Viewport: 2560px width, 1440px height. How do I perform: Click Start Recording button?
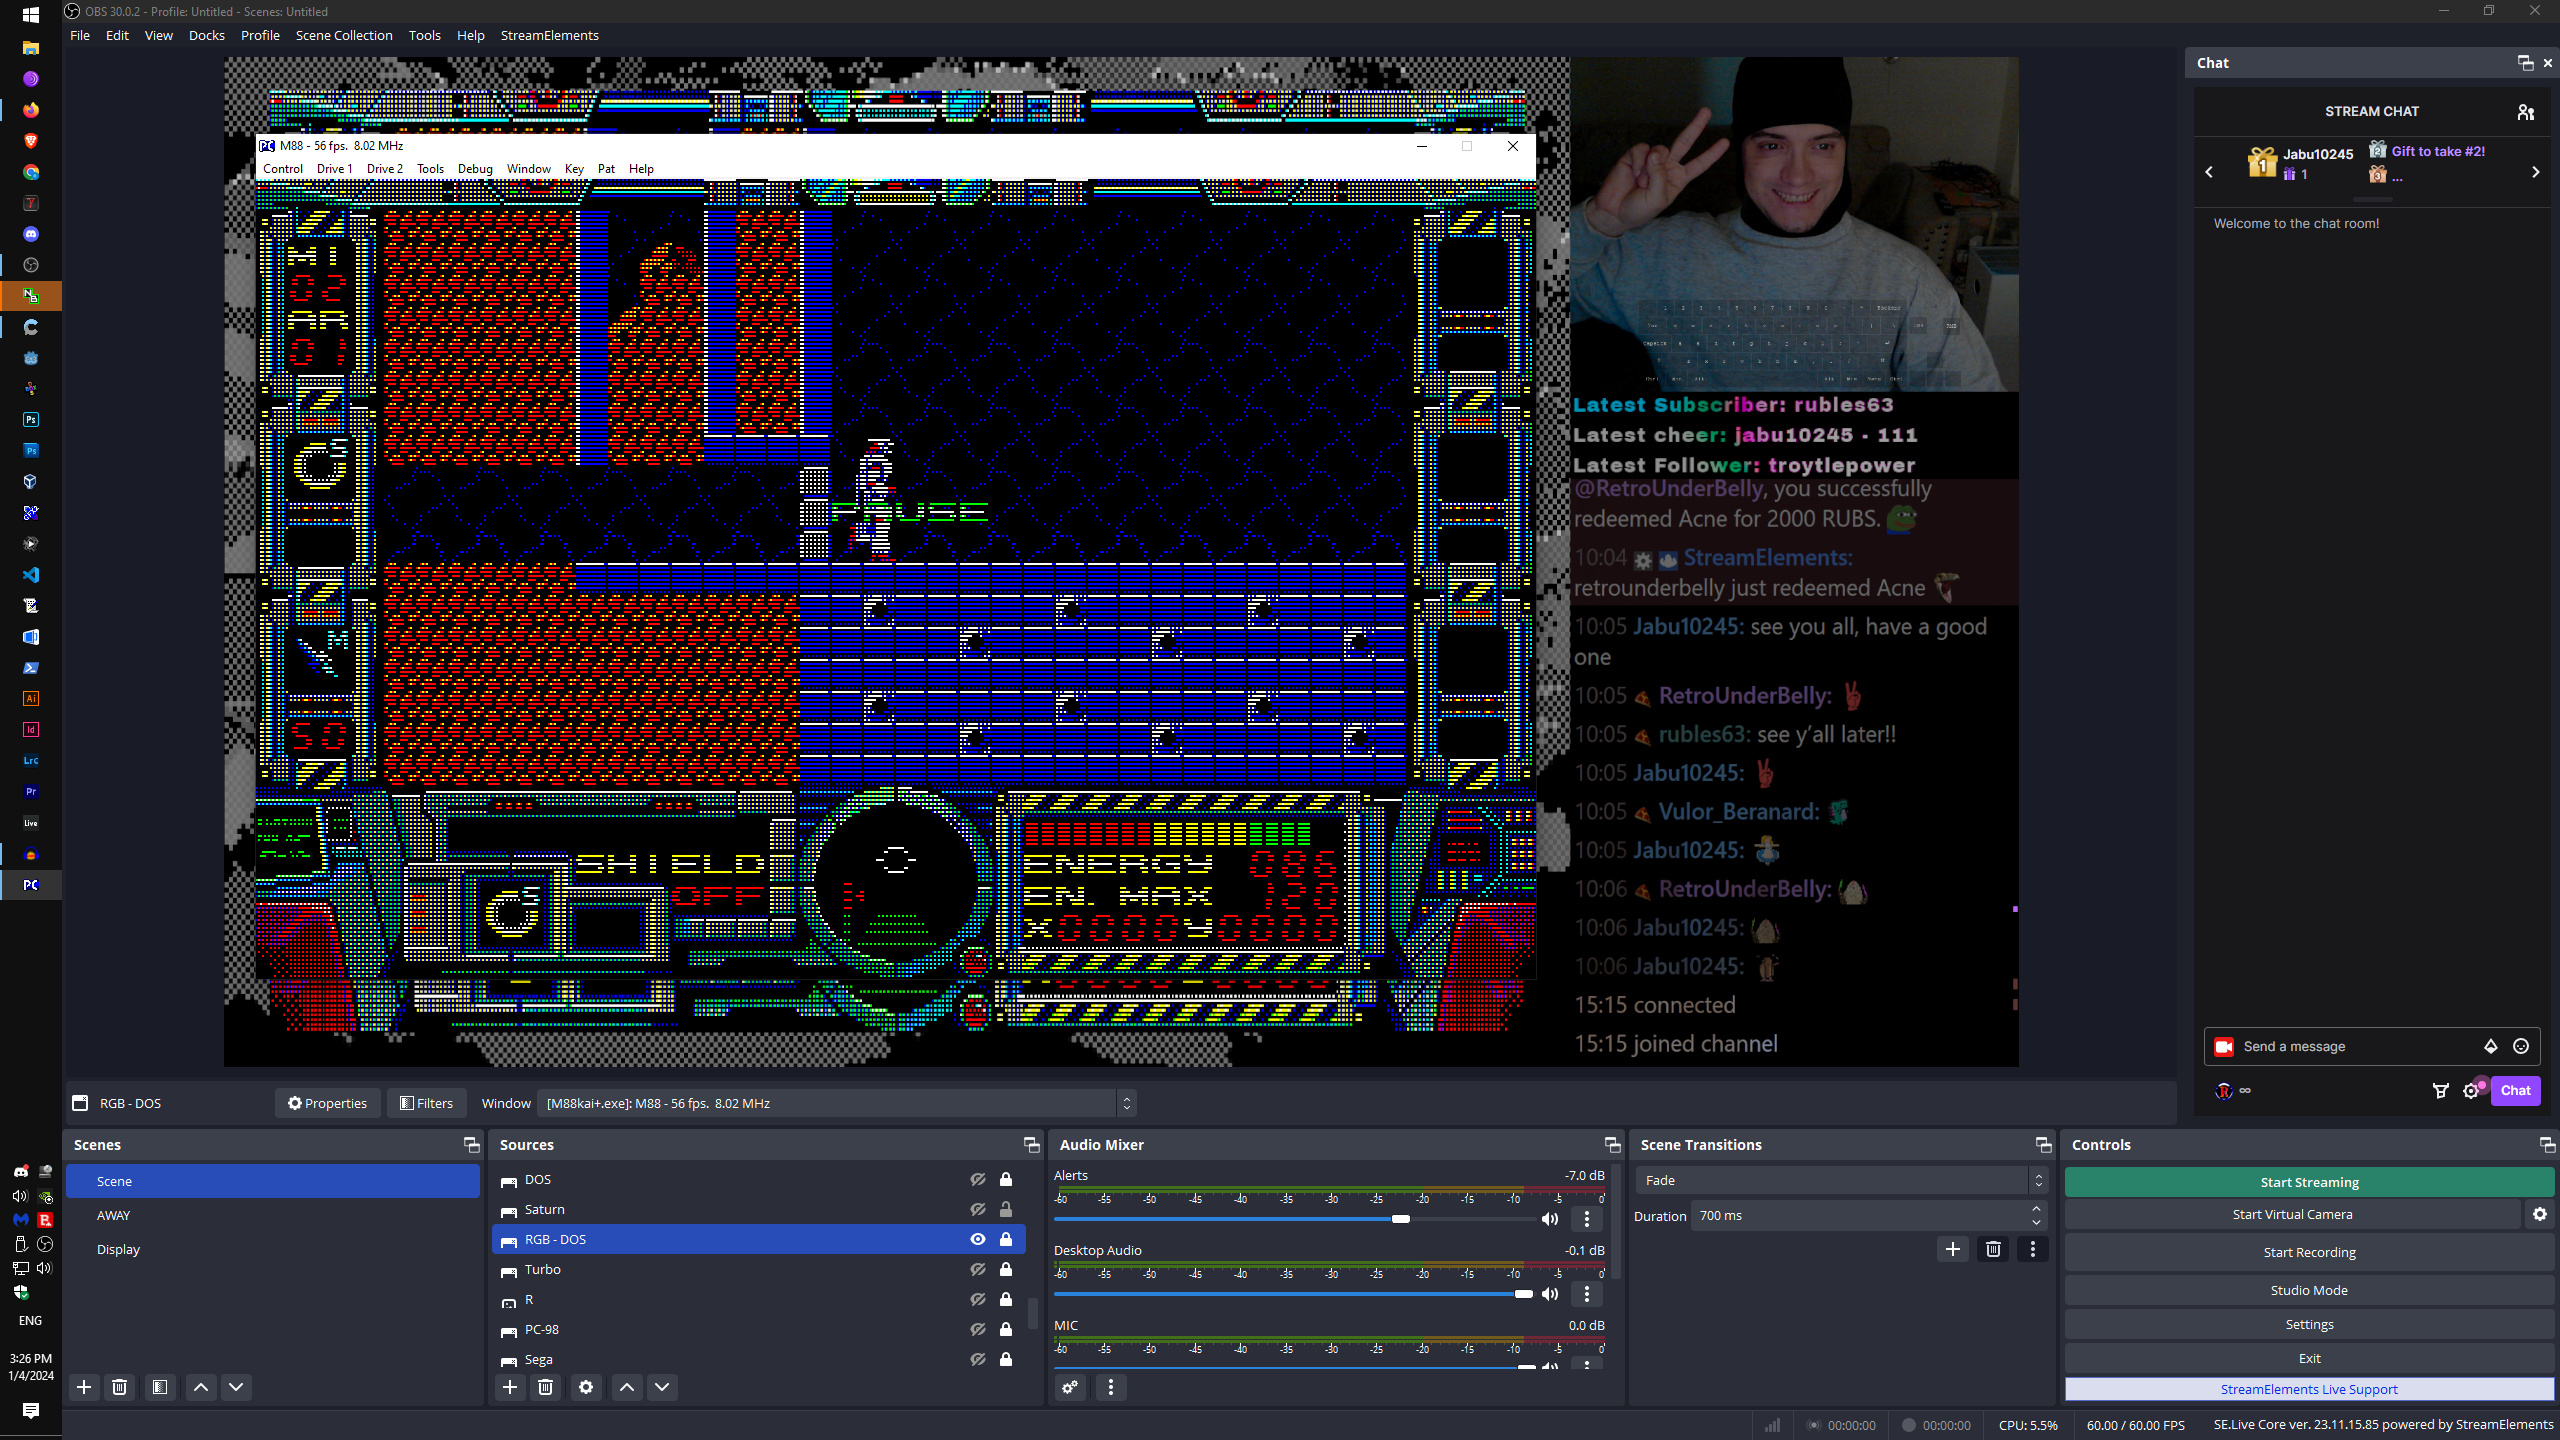click(x=2309, y=1252)
